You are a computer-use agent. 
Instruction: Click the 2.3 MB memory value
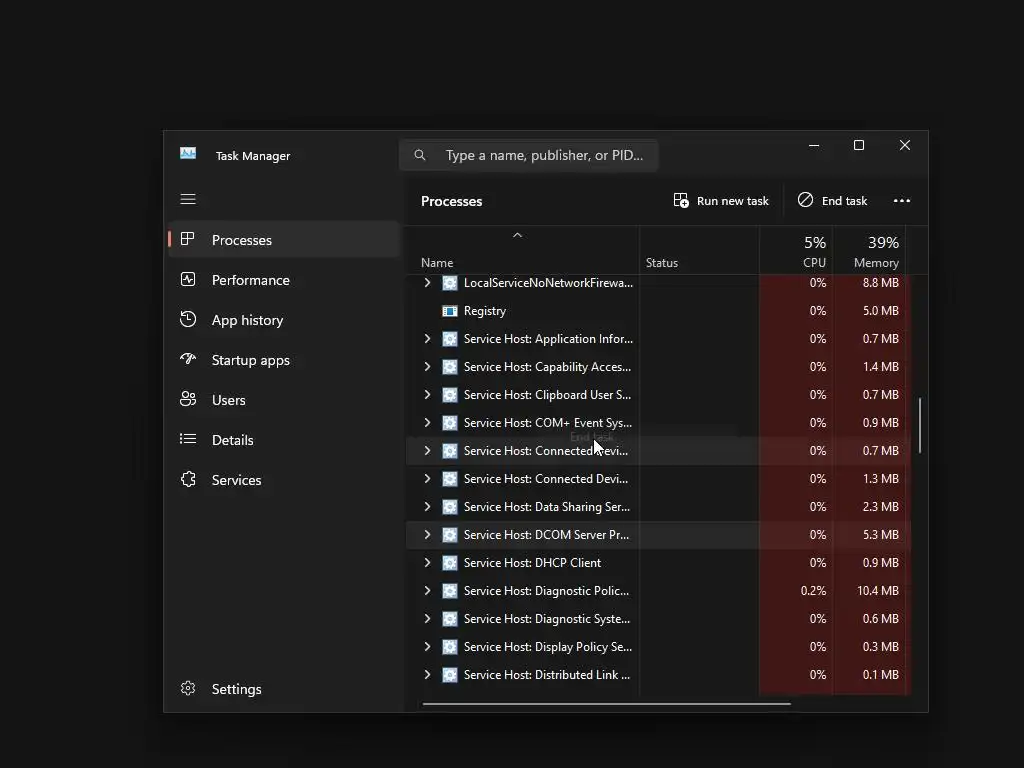point(880,507)
